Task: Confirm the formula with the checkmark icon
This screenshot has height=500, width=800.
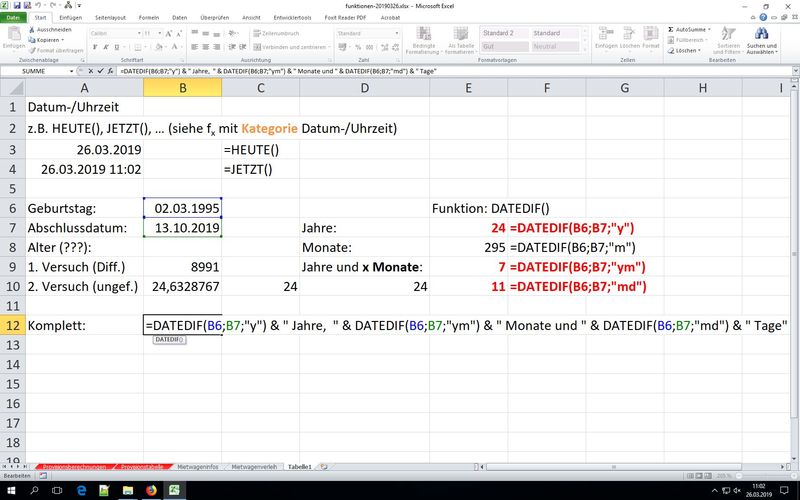Action: click(102, 73)
